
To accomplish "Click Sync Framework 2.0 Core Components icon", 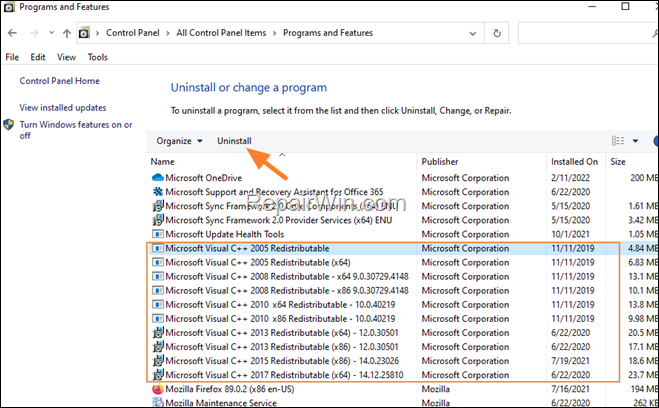I will (158, 206).
